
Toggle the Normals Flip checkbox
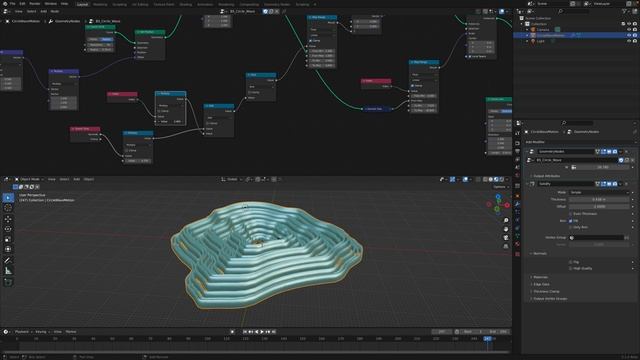[571, 262]
